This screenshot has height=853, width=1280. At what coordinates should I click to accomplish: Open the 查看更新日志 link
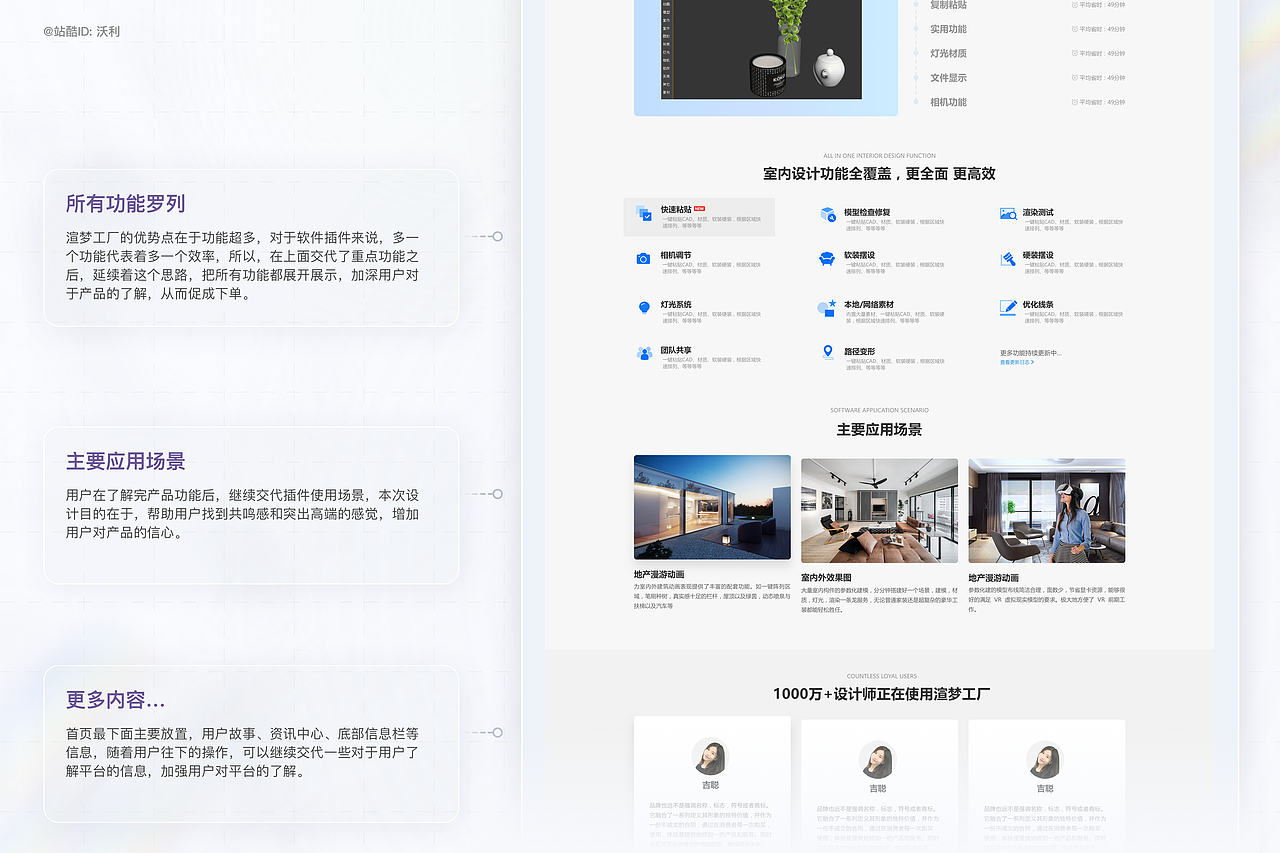point(1016,362)
